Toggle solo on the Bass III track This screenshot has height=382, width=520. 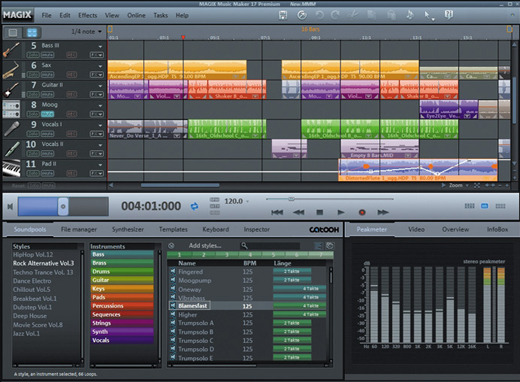click(33, 55)
